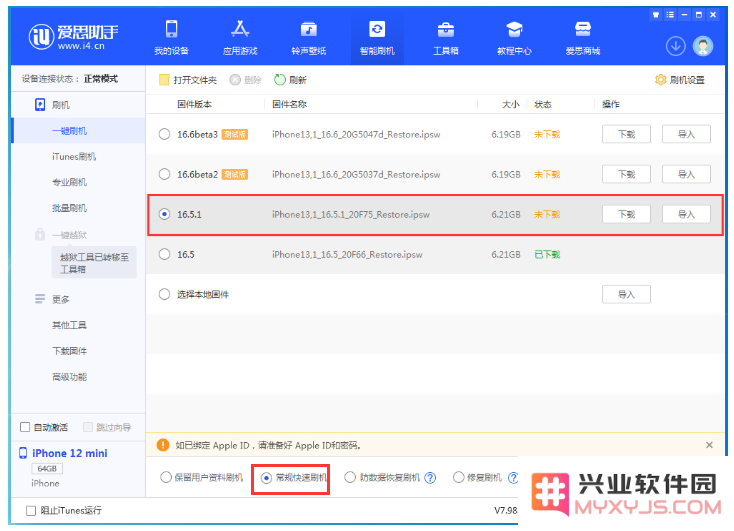The image size is (734, 531).
Task: Select 智能刷机 smart flash icon
Action: click(x=377, y=29)
